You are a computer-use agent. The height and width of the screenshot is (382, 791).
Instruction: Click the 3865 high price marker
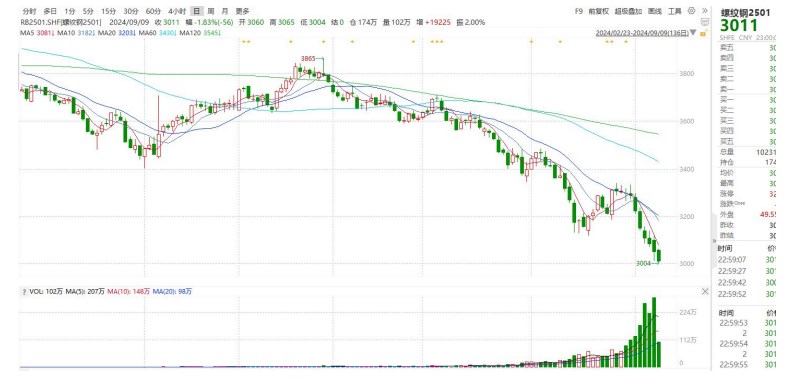pos(307,59)
